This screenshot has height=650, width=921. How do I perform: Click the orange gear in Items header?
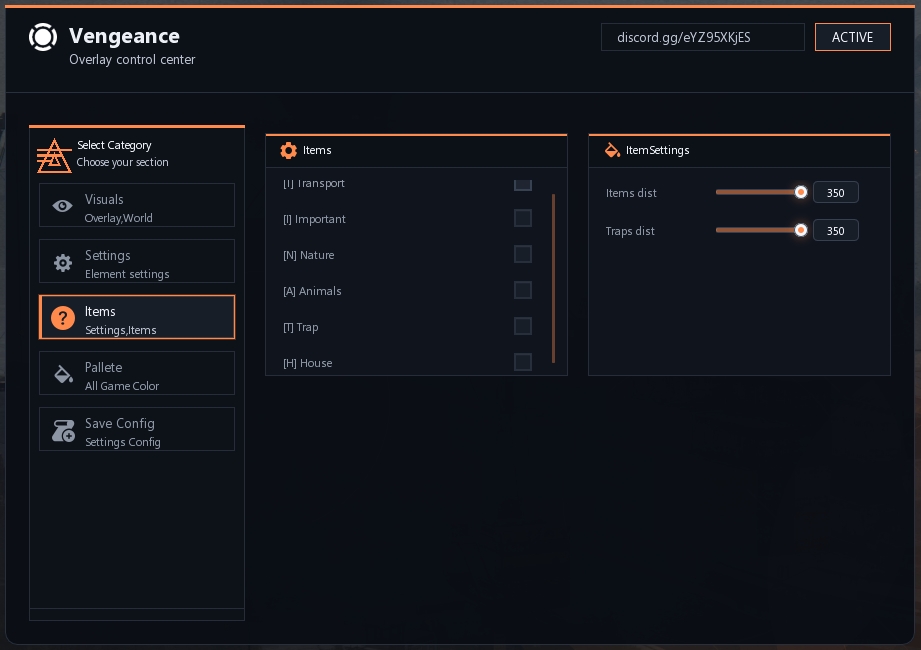click(x=289, y=150)
